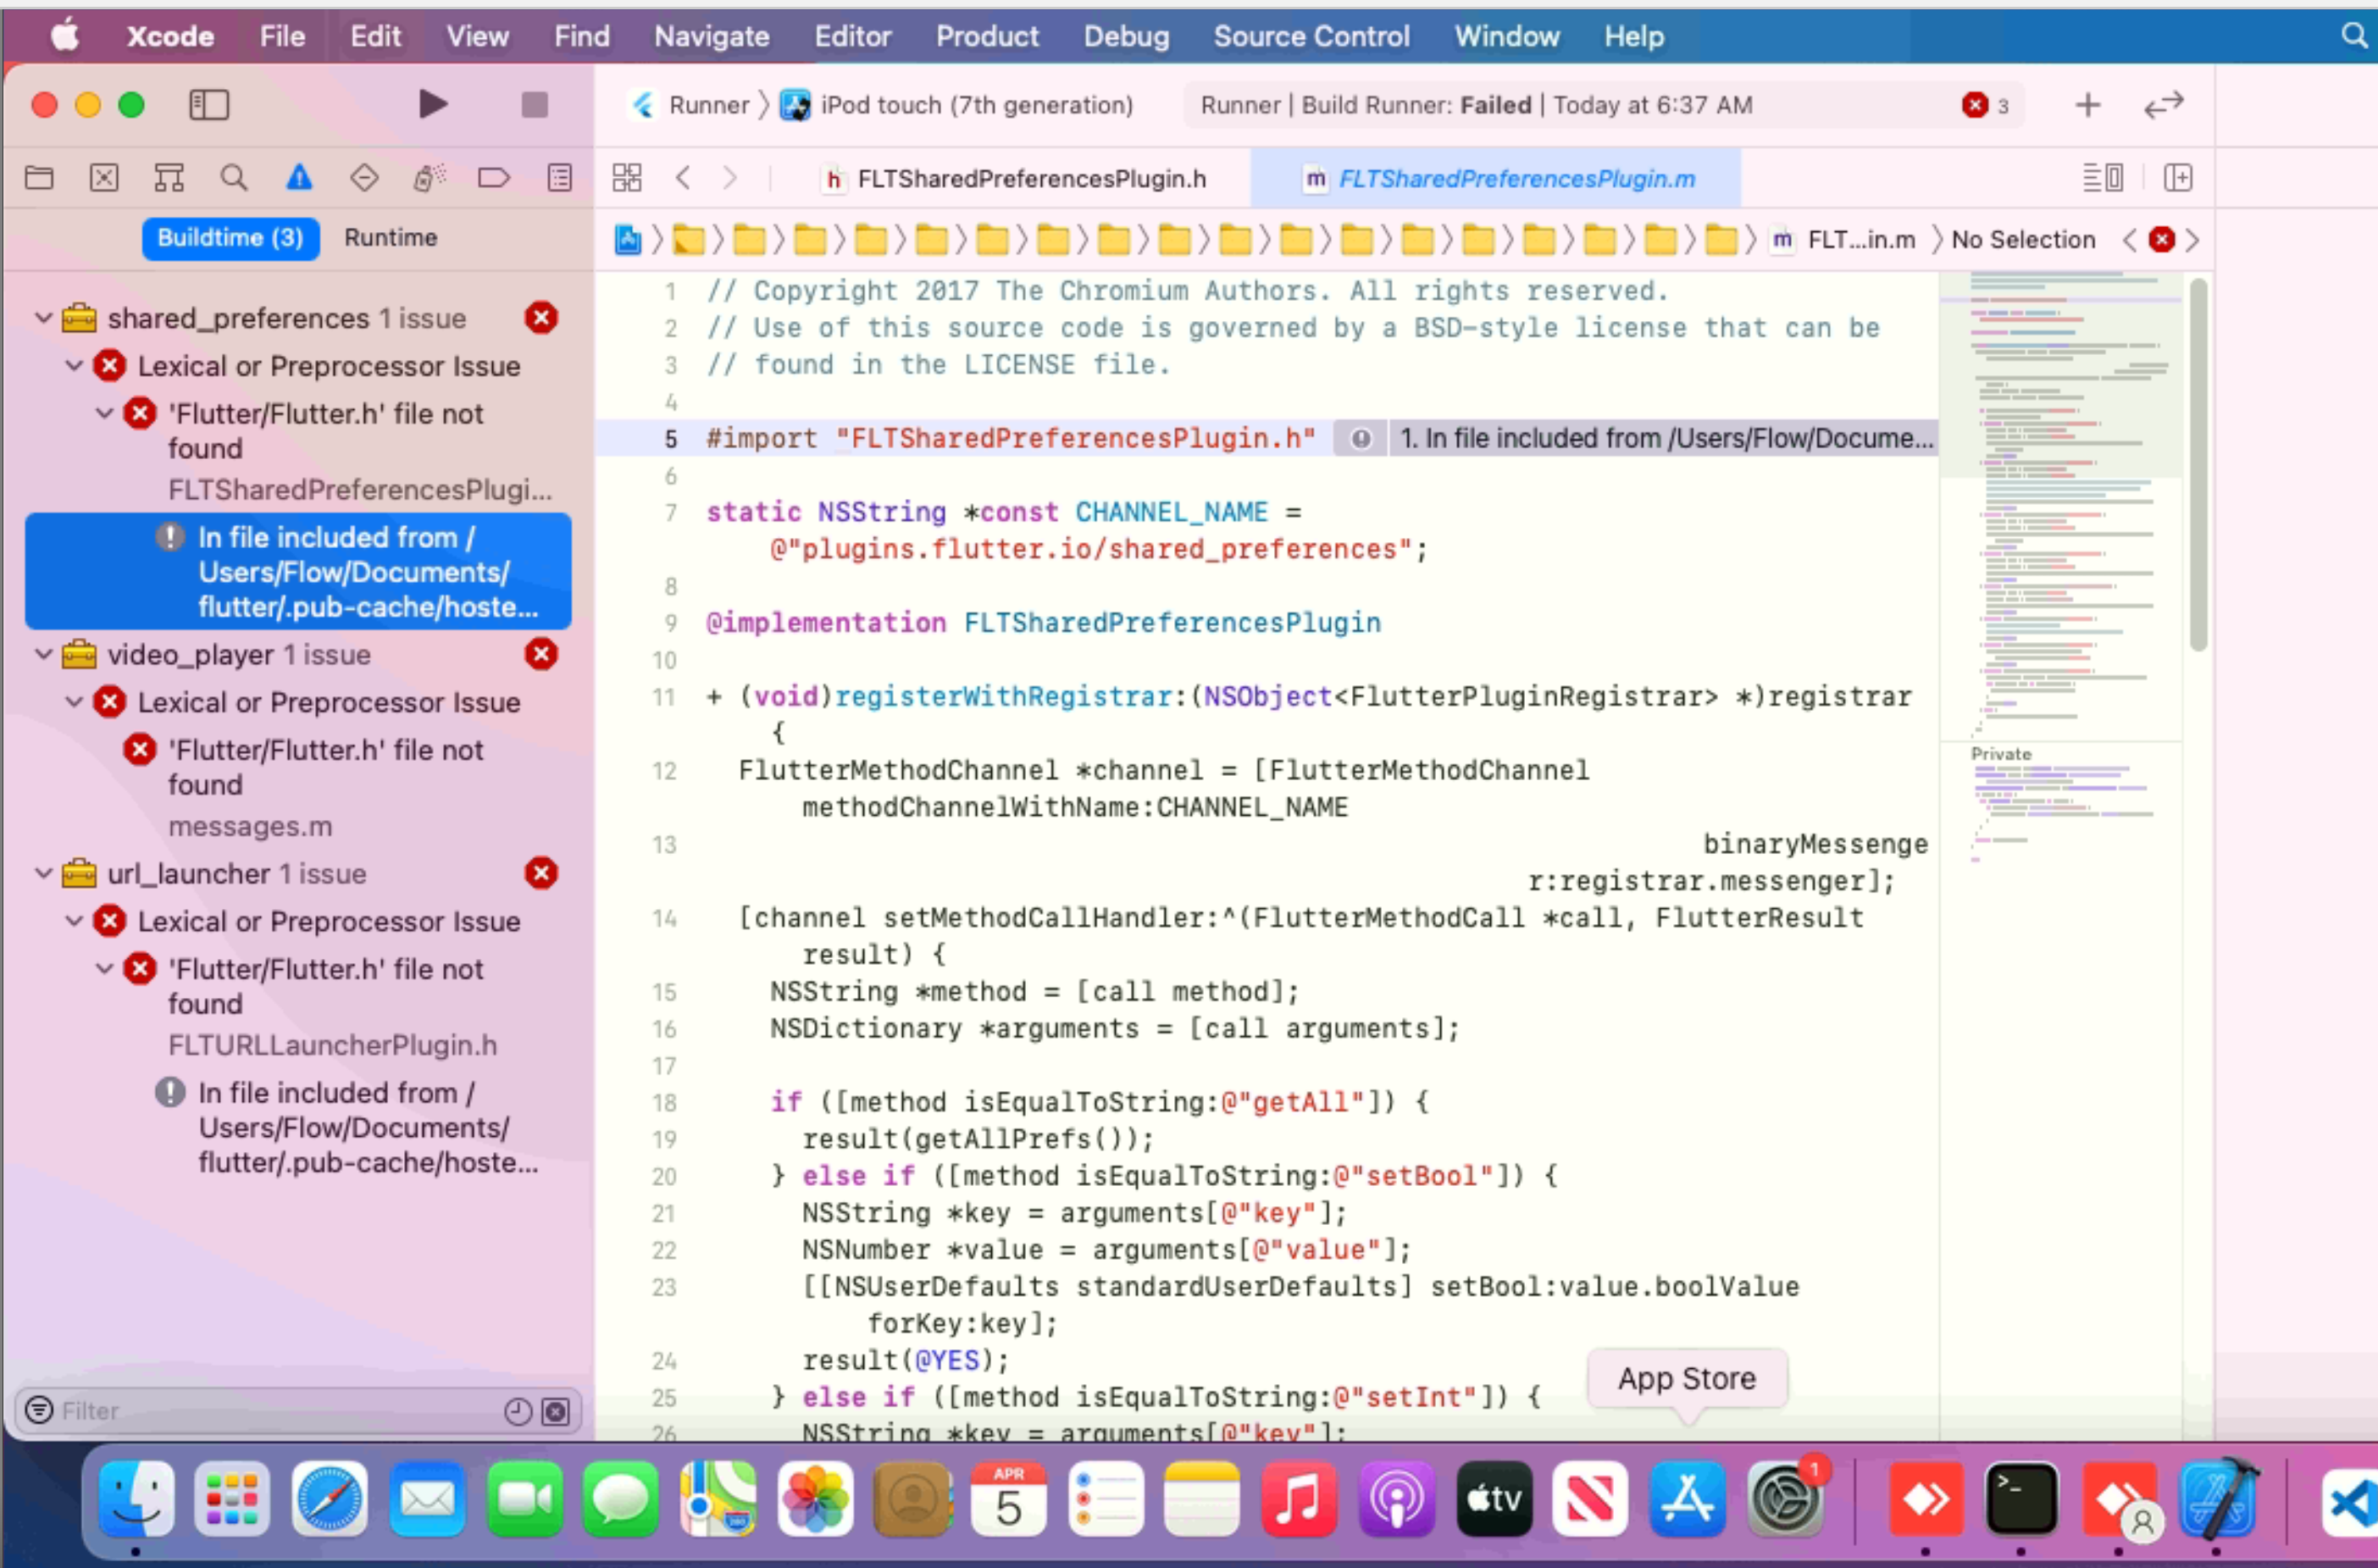
Task: Choose the iPod touch (7th generation) destination
Action: click(x=958, y=105)
